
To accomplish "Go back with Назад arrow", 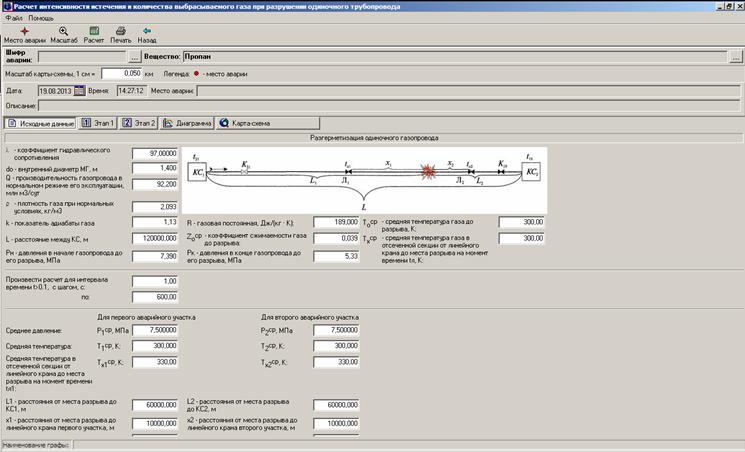I will (x=147, y=32).
